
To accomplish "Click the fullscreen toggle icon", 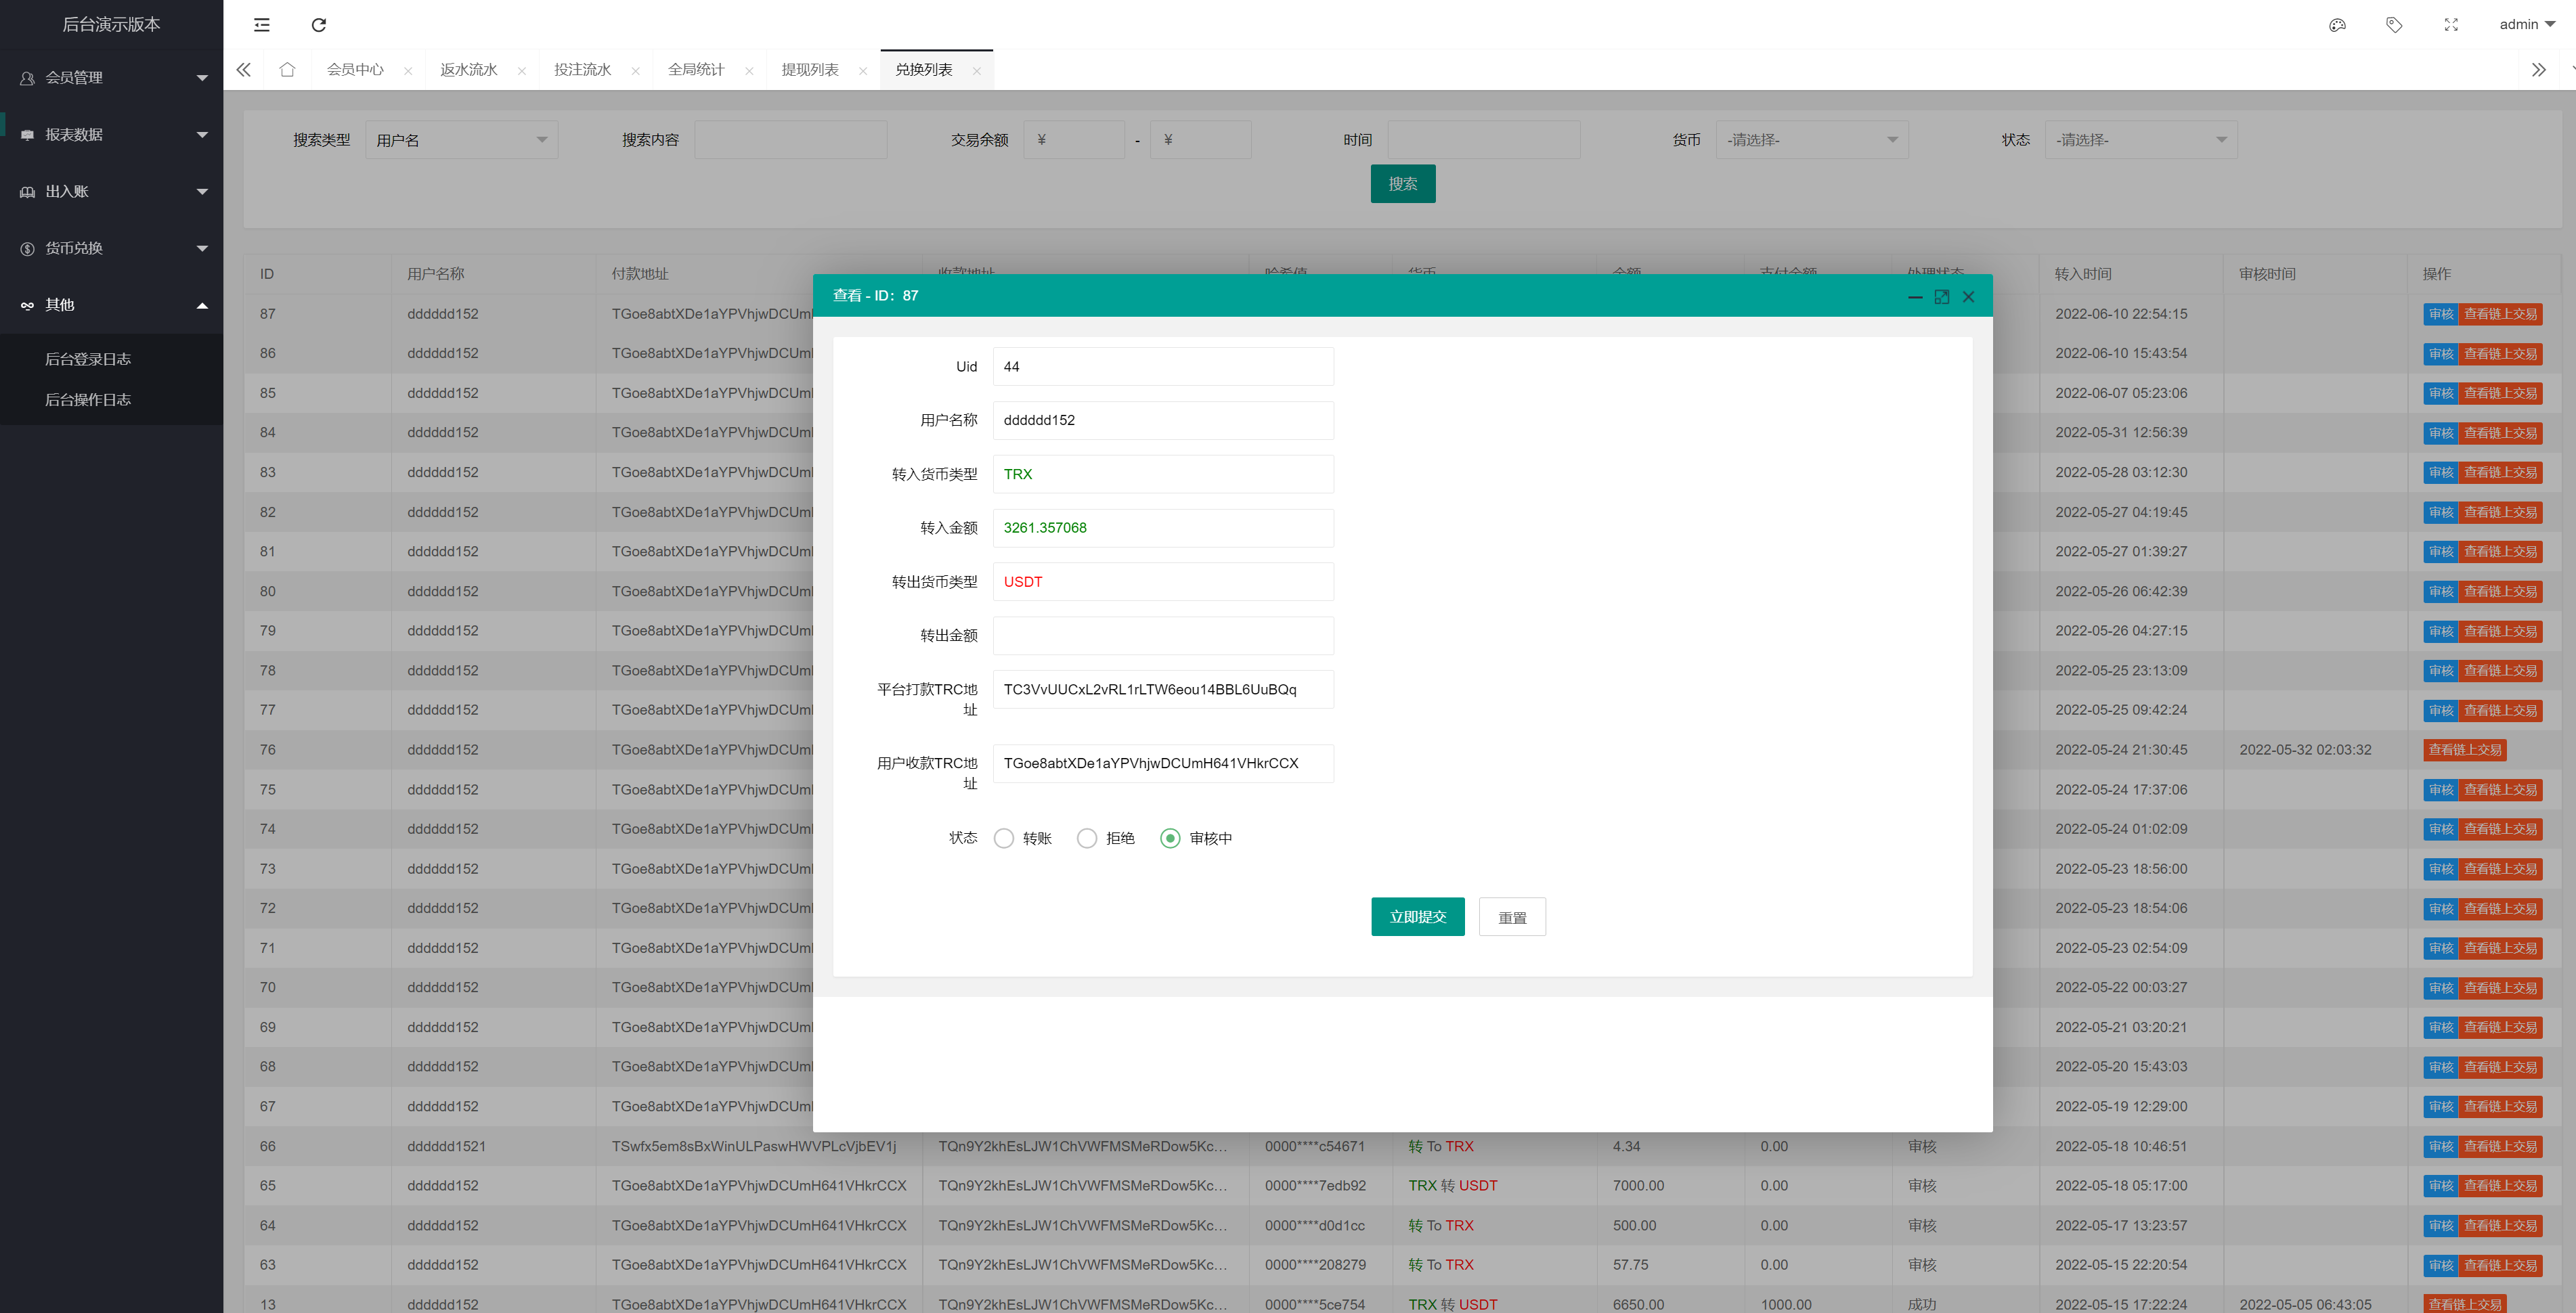I will 1941,295.
